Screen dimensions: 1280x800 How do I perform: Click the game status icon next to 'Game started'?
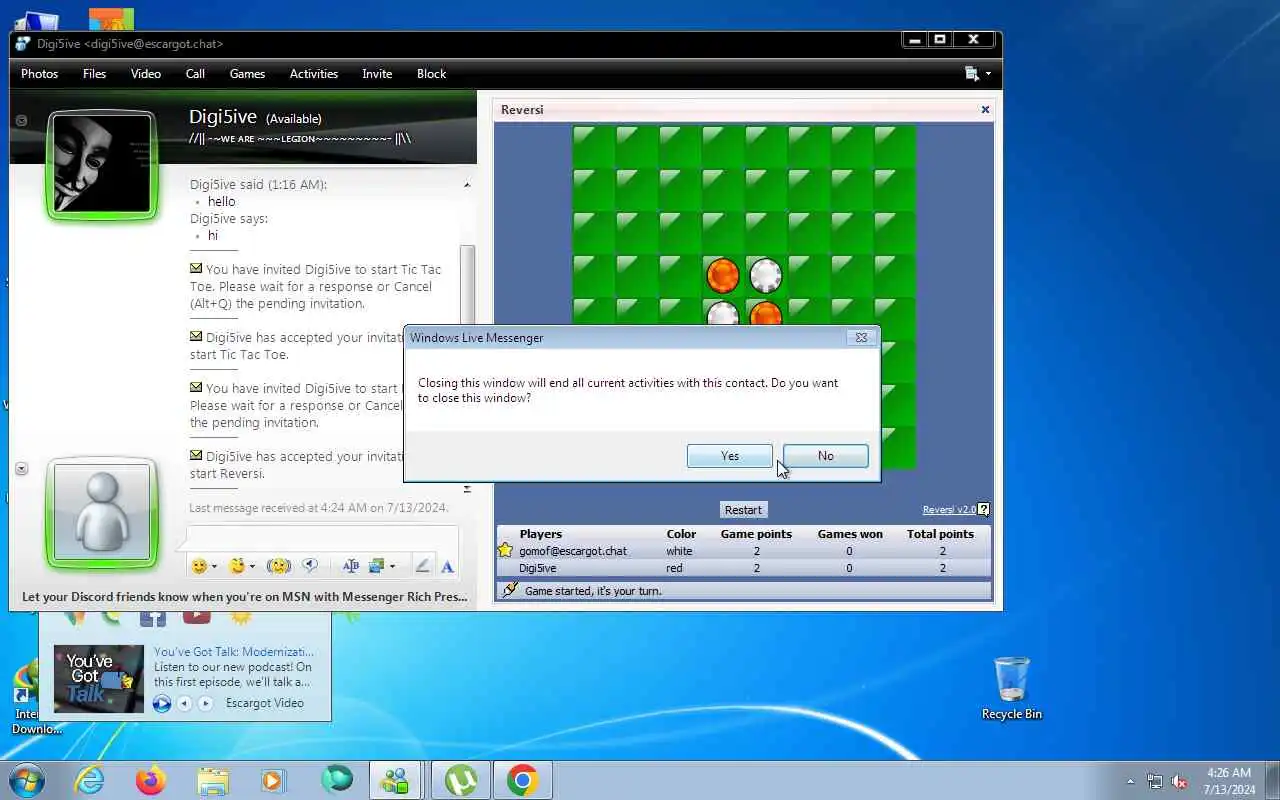(x=510, y=590)
